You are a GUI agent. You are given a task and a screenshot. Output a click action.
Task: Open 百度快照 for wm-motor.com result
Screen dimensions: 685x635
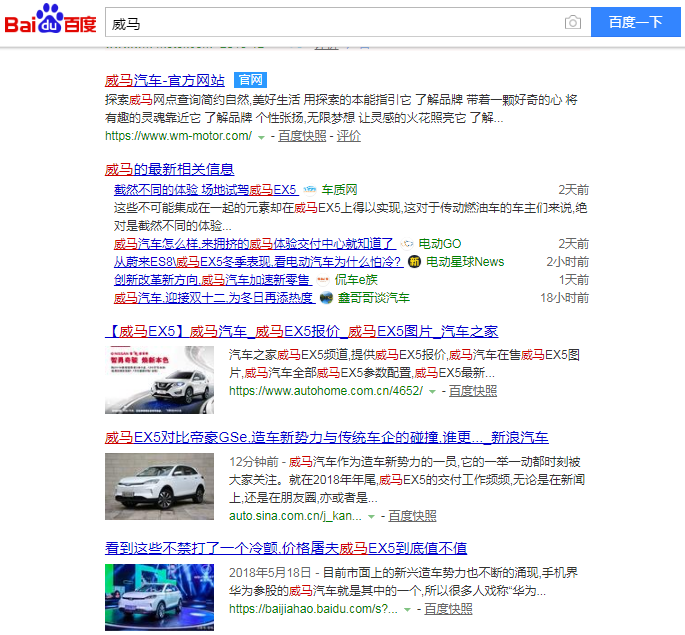(x=302, y=136)
